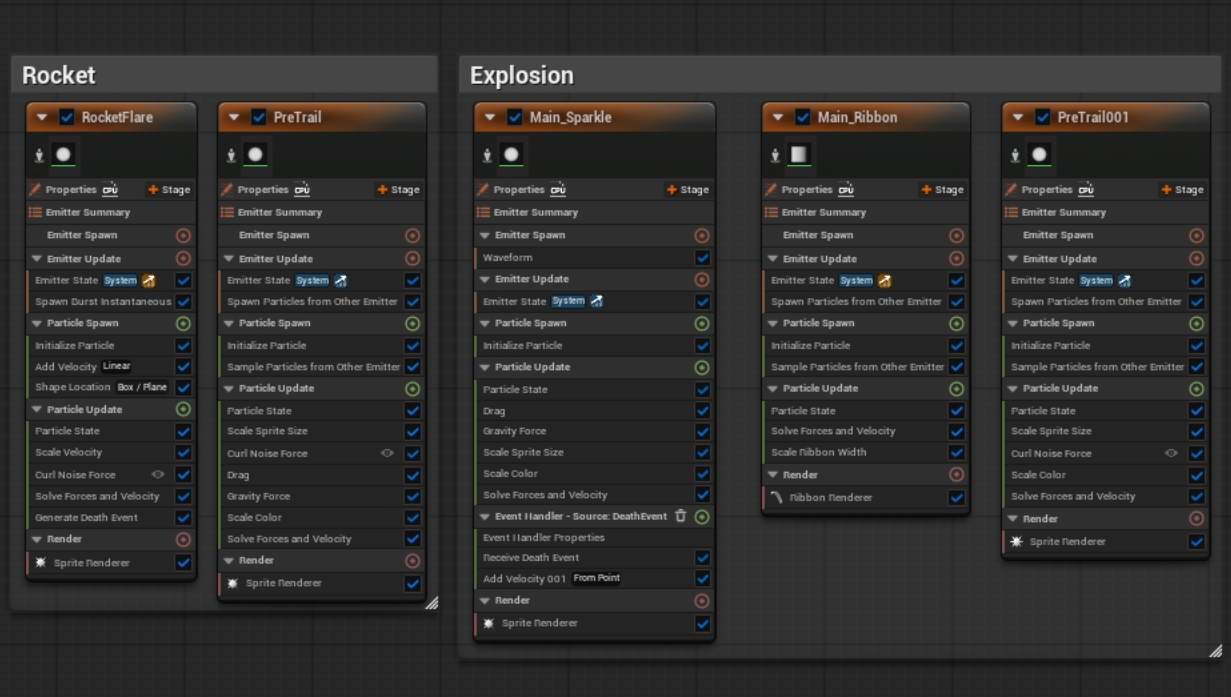Collapse the Particle Update section in RocketFlare

37,409
